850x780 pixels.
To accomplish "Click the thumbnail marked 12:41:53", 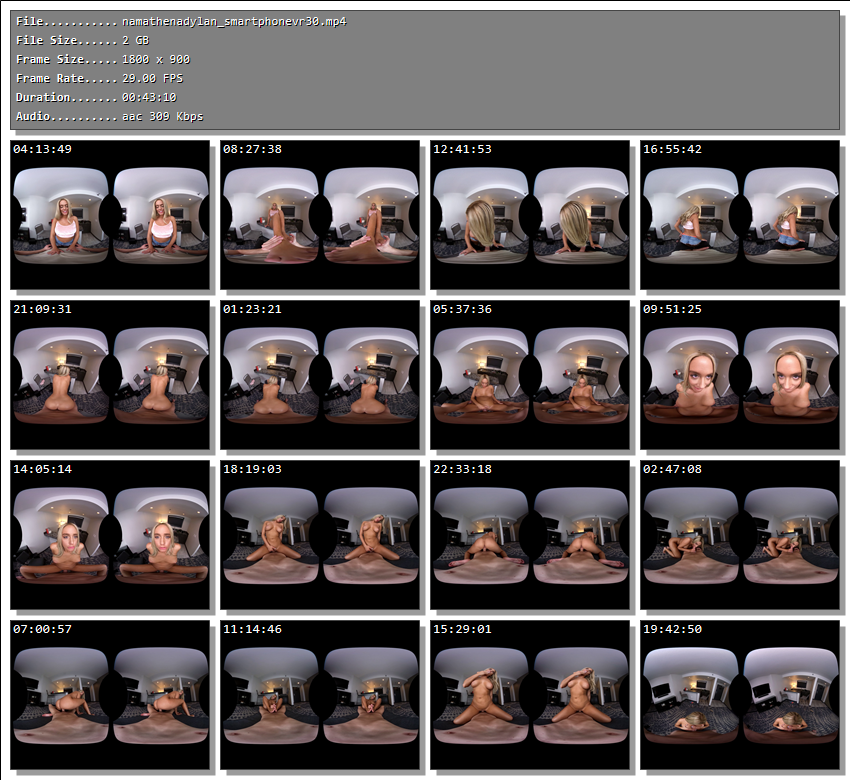I will [x=530, y=215].
